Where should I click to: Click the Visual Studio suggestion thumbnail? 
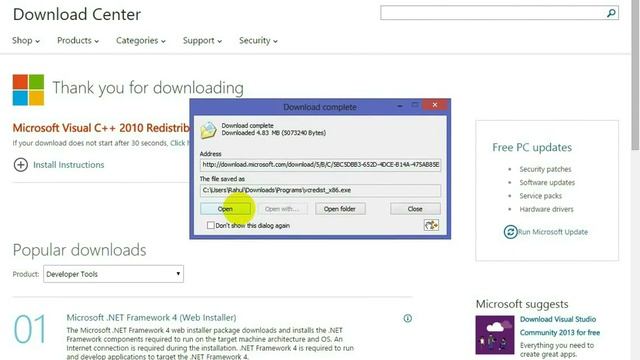point(495,335)
